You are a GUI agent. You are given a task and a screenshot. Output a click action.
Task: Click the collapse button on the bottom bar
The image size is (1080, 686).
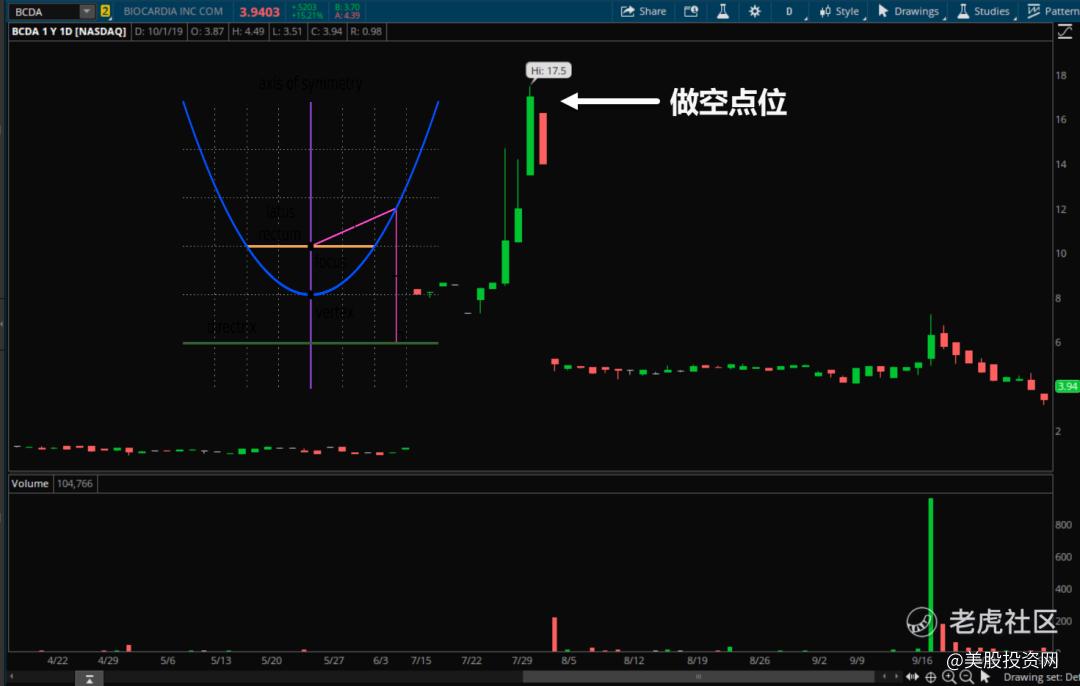pos(90,679)
